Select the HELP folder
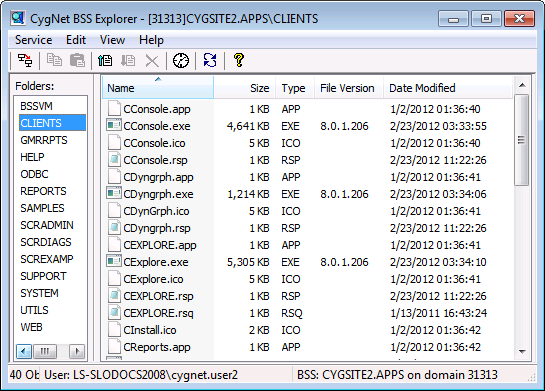Image resolution: width=545 pixels, height=391 pixels. (32, 157)
